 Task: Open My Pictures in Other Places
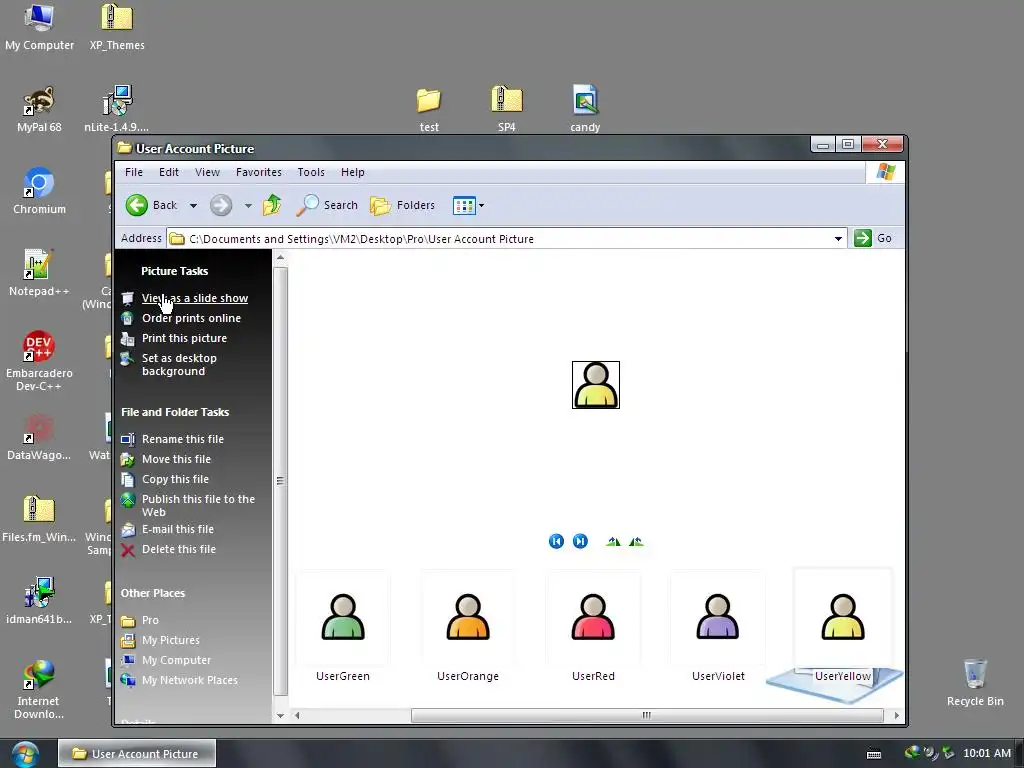coord(170,641)
